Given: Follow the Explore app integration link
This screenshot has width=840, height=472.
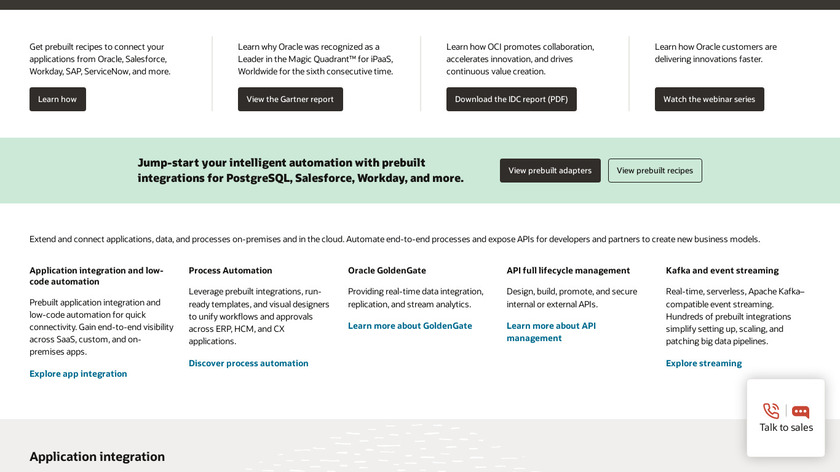Looking at the screenshot, I should (x=78, y=374).
